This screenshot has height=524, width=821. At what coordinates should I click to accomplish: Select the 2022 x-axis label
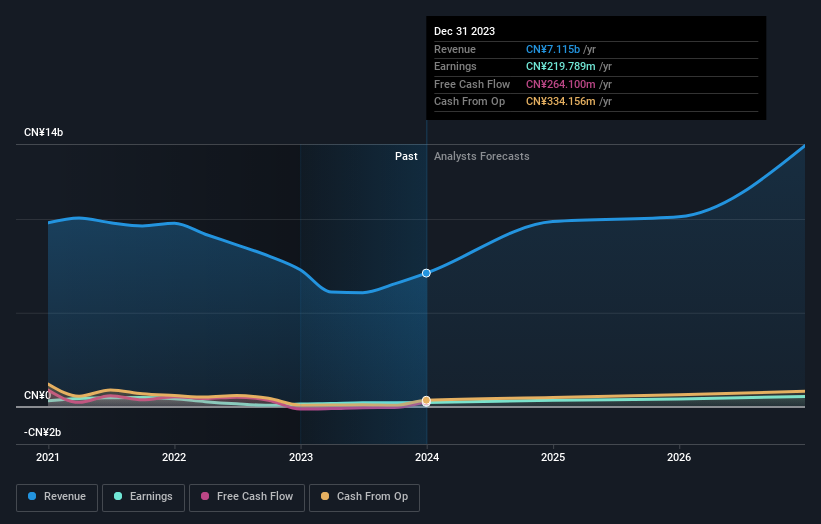click(x=174, y=457)
